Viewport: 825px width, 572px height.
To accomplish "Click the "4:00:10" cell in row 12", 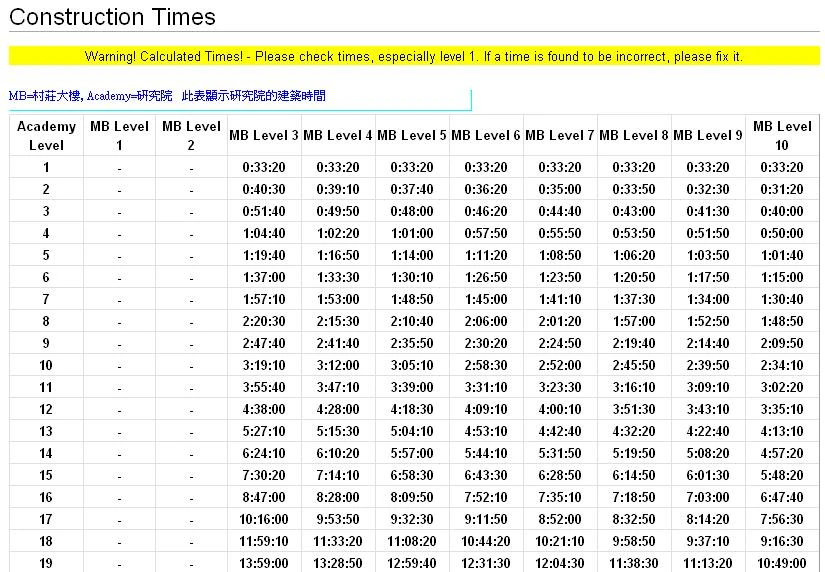I will (x=560, y=409).
